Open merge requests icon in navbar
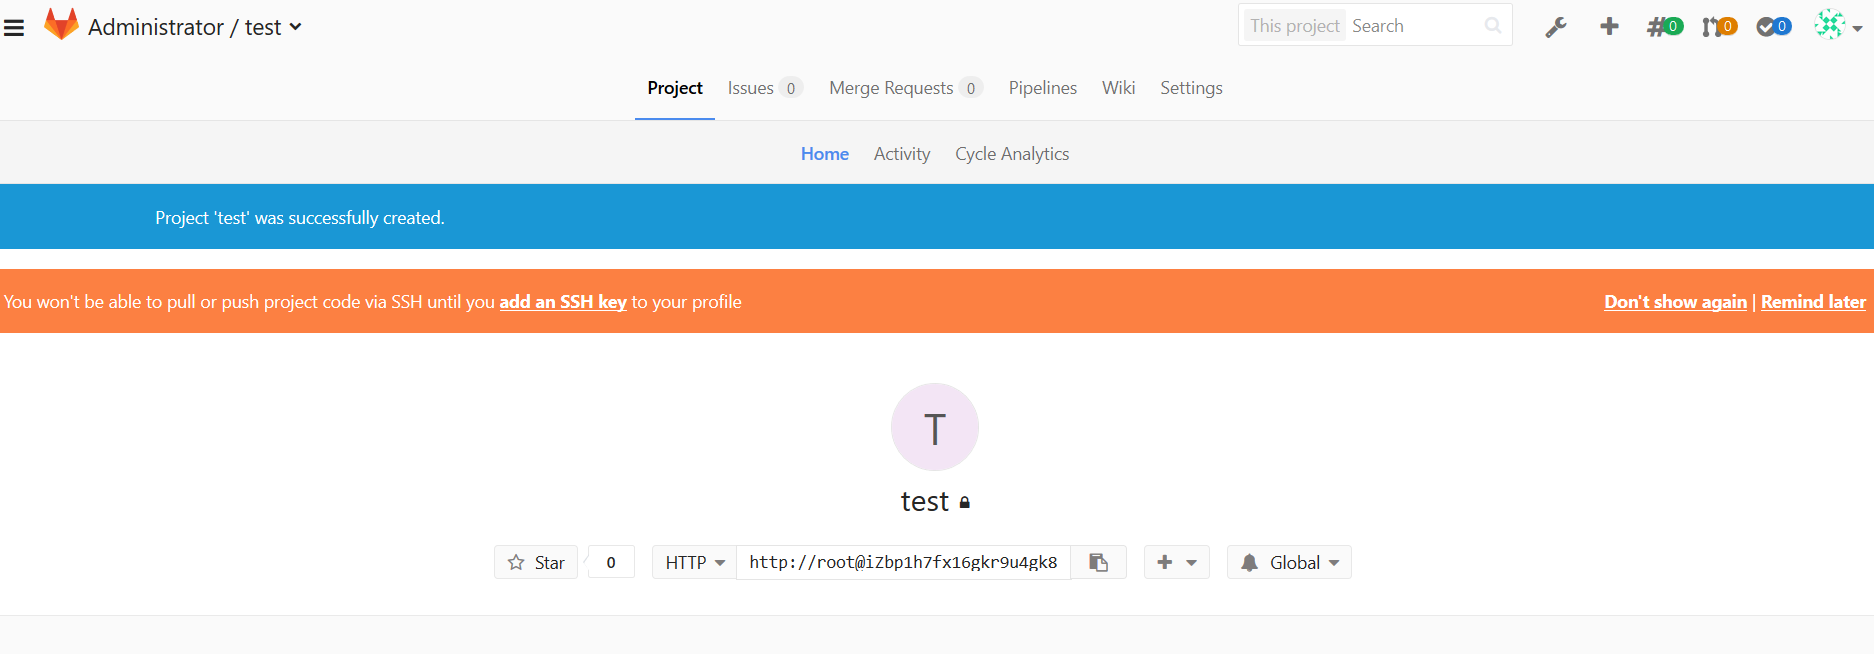Image resolution: width=1874 pixels, height=654 pixels. point(1719,27)
